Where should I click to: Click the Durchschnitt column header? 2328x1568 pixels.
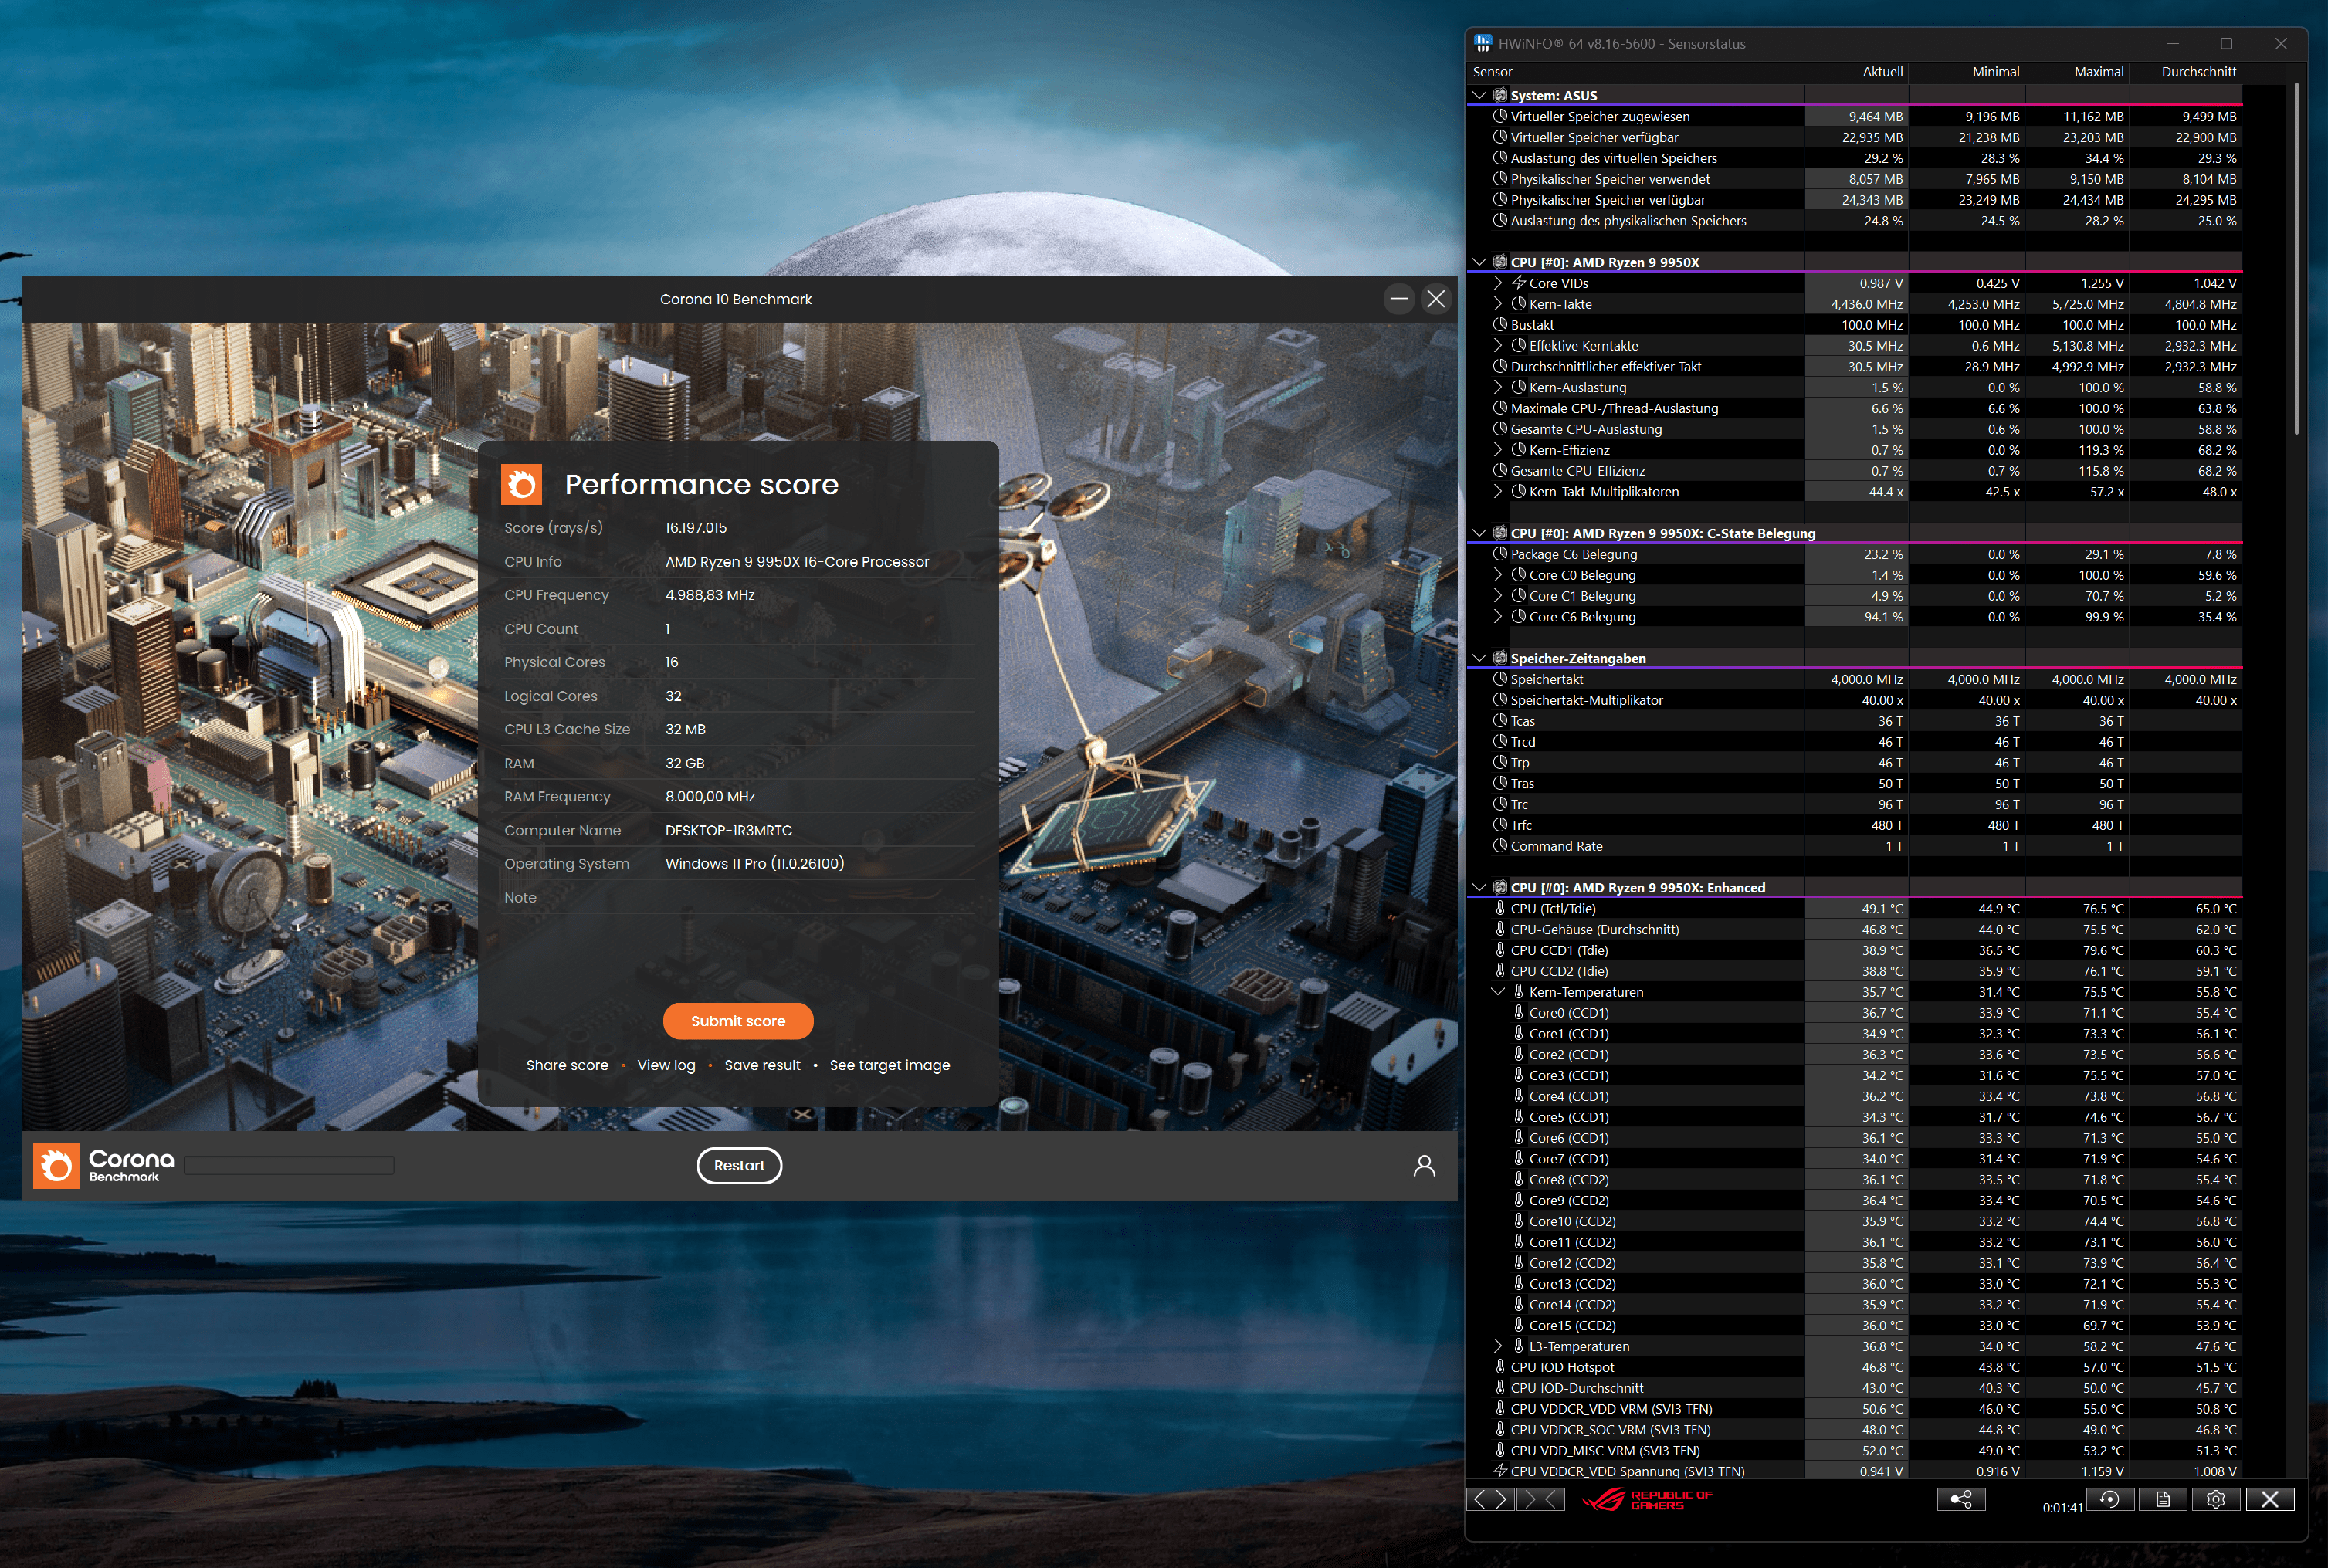coord(2197,72)
